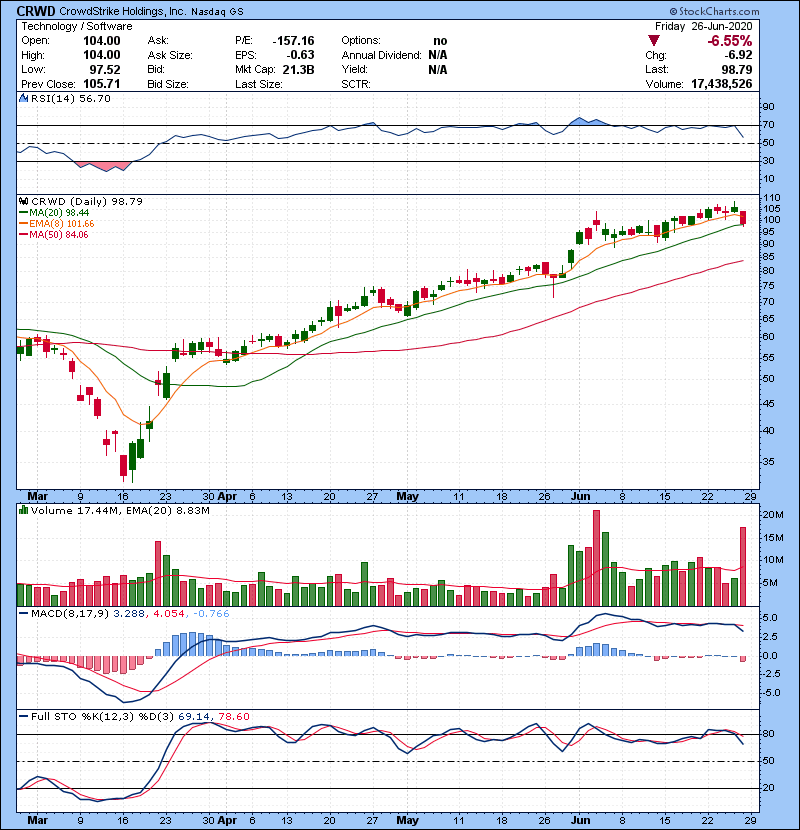Image resolution: width=800 pixels, height=830 pixels.
Task: Click the EPS value -0.63
Action: pos(301,55)
